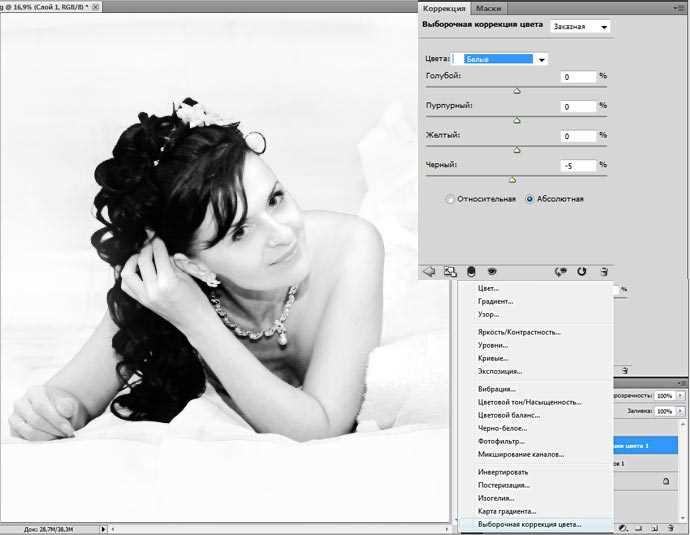This screenshot has width=690, height=535.
Task: Select the Относительная radio button
Action: (449, 199)
